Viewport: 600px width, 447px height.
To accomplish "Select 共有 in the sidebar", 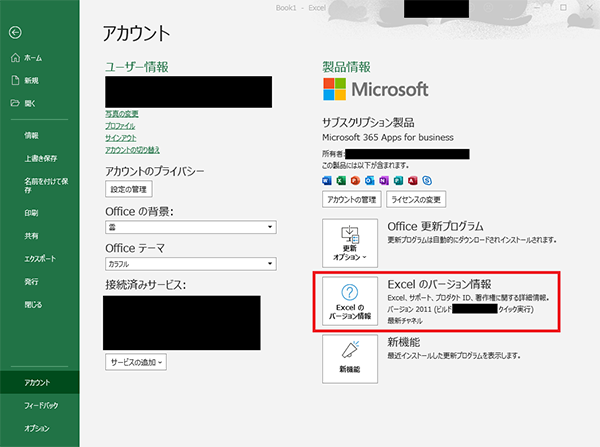I will pos(31,236).
